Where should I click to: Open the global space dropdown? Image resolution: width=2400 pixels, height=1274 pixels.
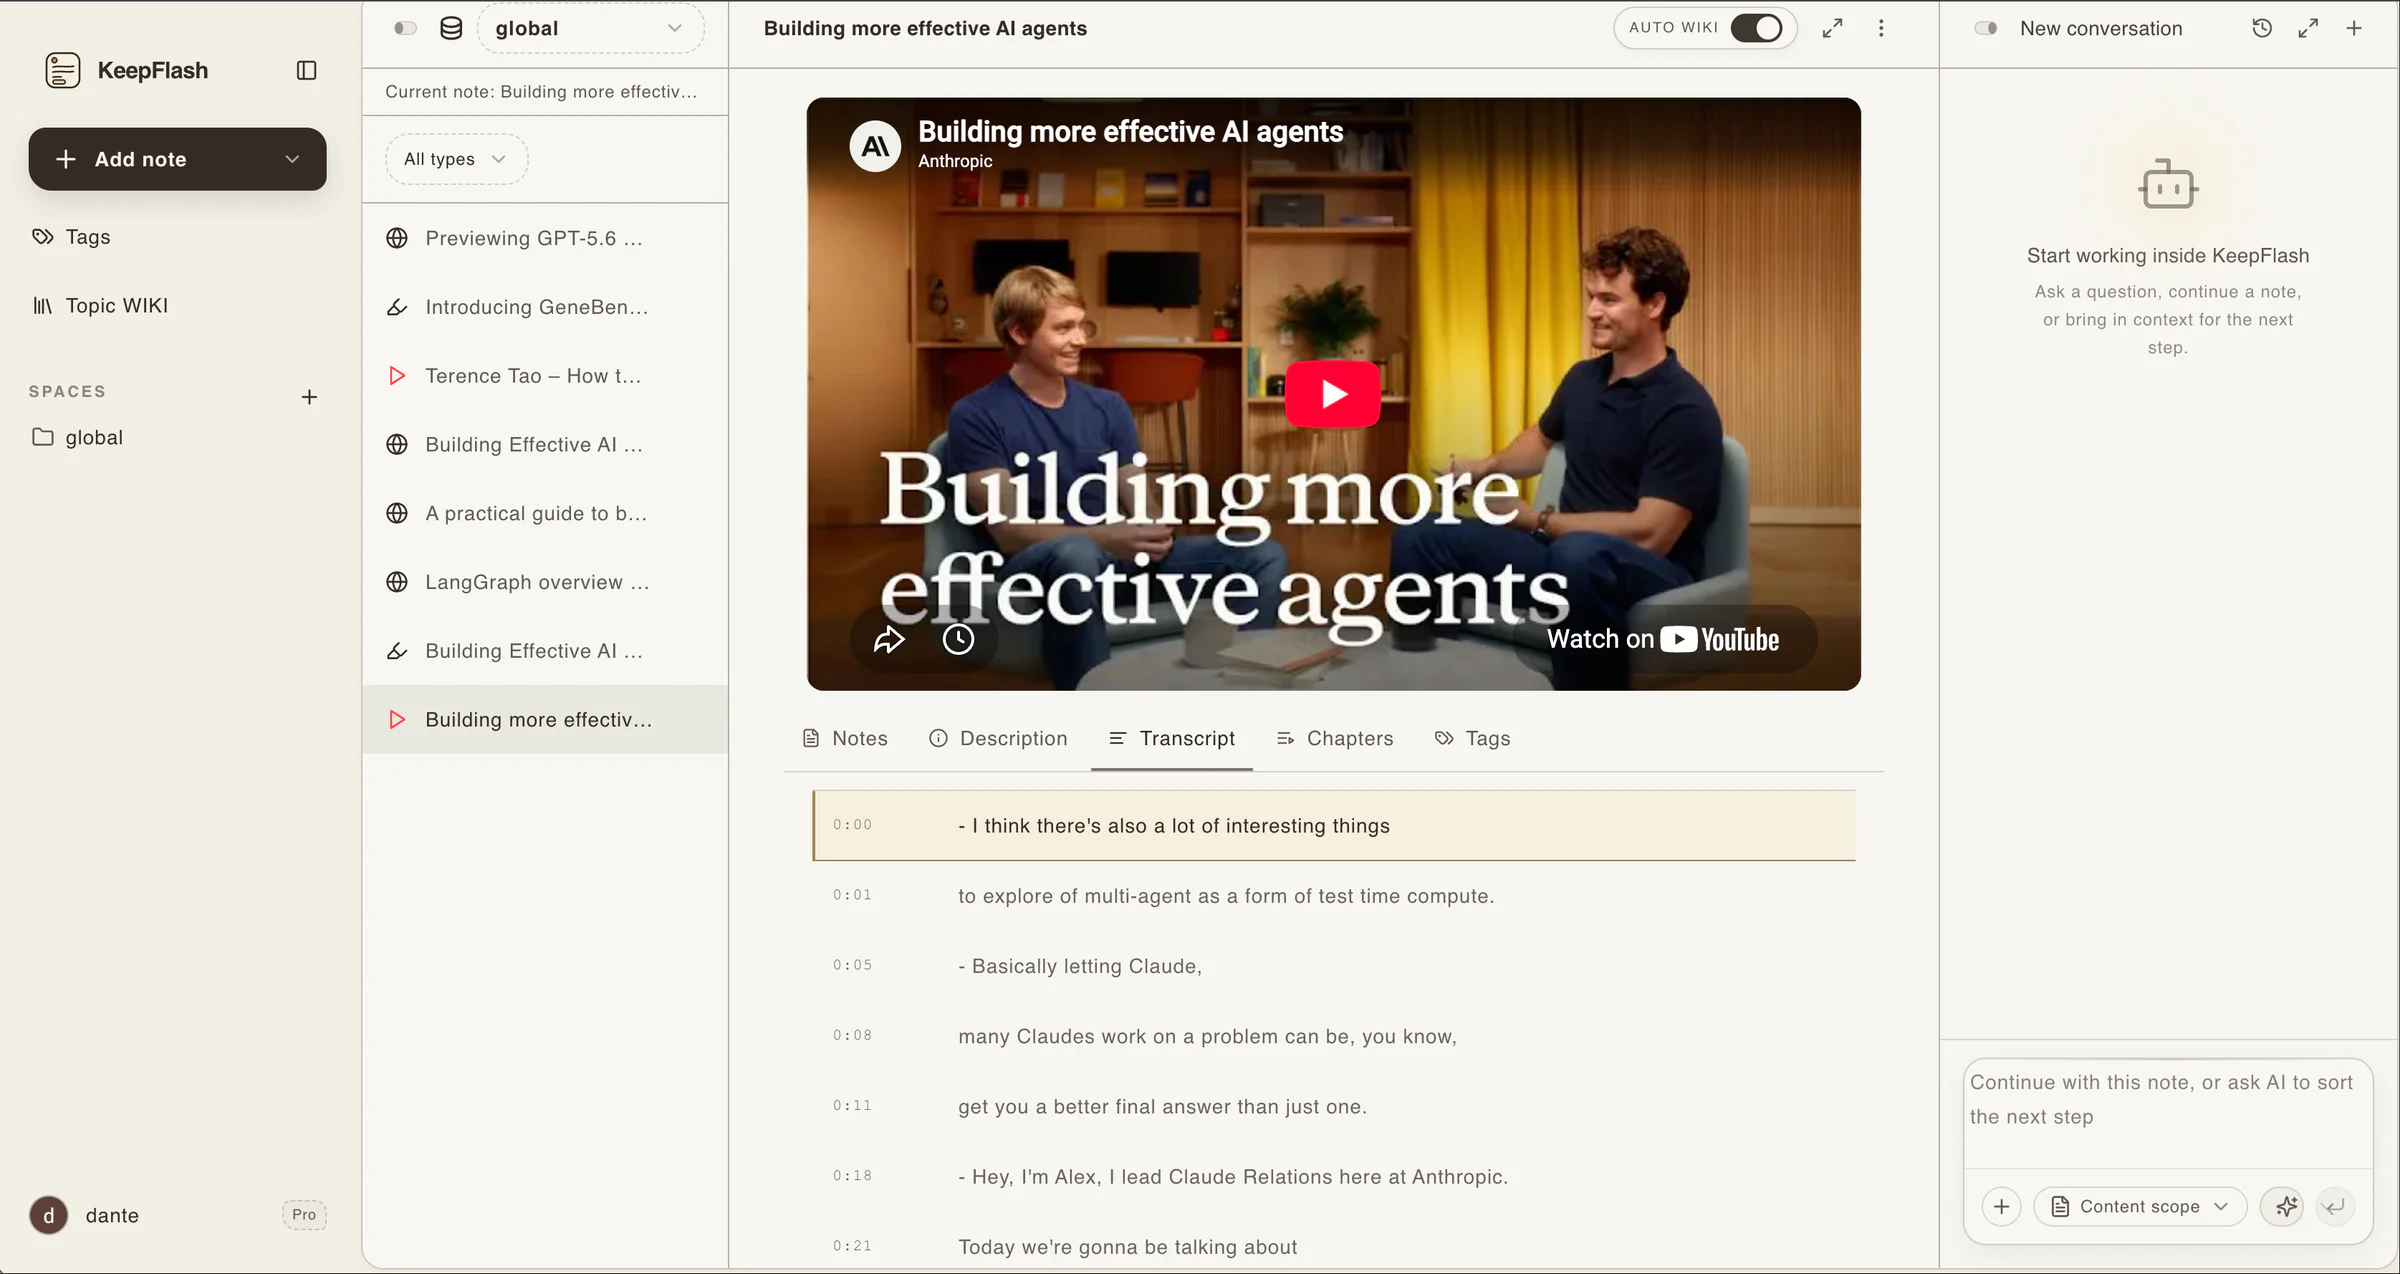click(x=590, y=28)
